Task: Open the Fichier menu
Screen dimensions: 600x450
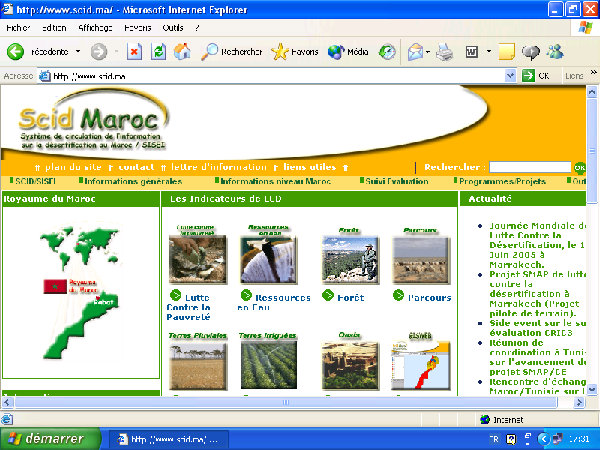Action: (x=18, y=28)
